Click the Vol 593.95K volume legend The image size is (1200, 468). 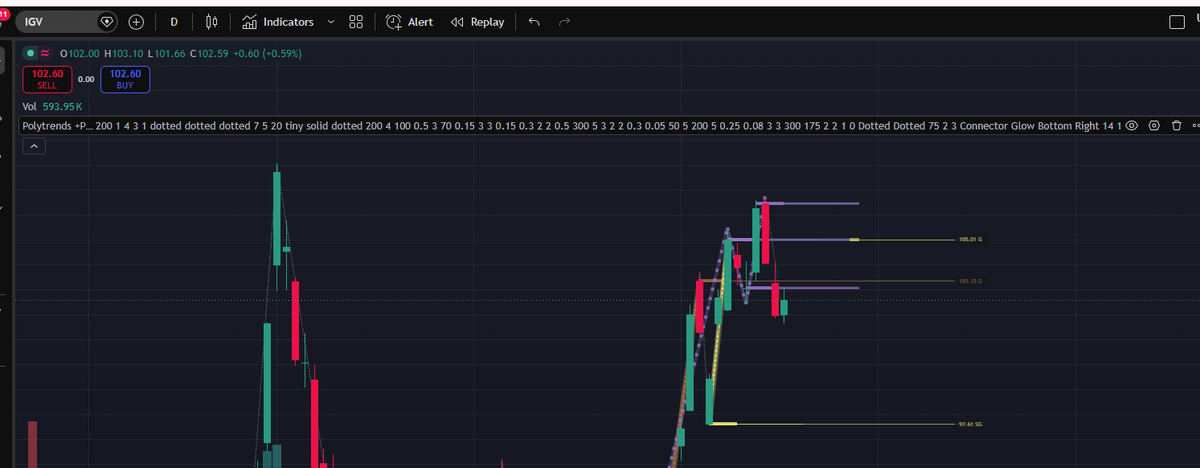pyautogui.click(x=52, y=106)
